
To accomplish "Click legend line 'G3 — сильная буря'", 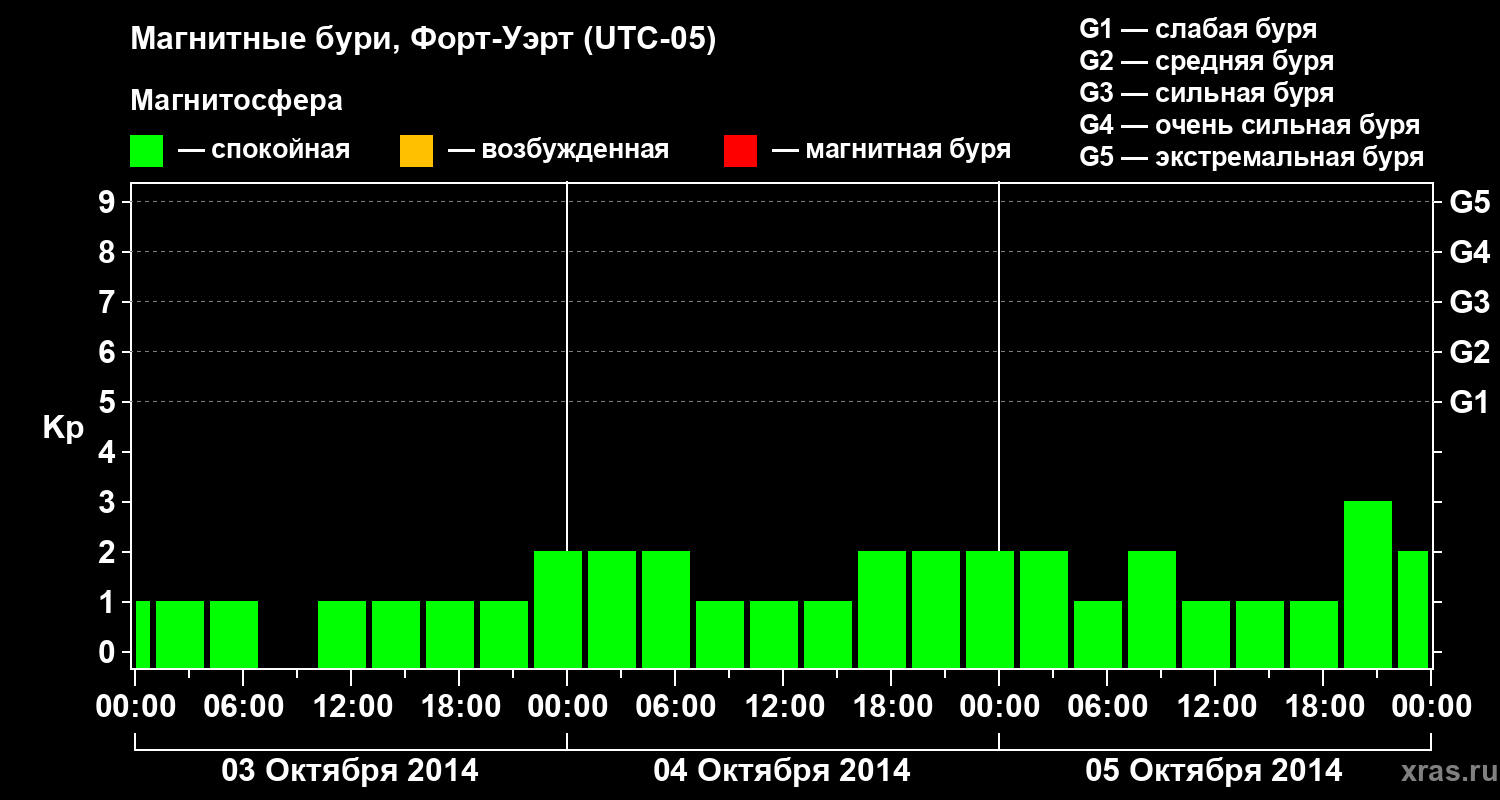I will tap(1206, 93).
